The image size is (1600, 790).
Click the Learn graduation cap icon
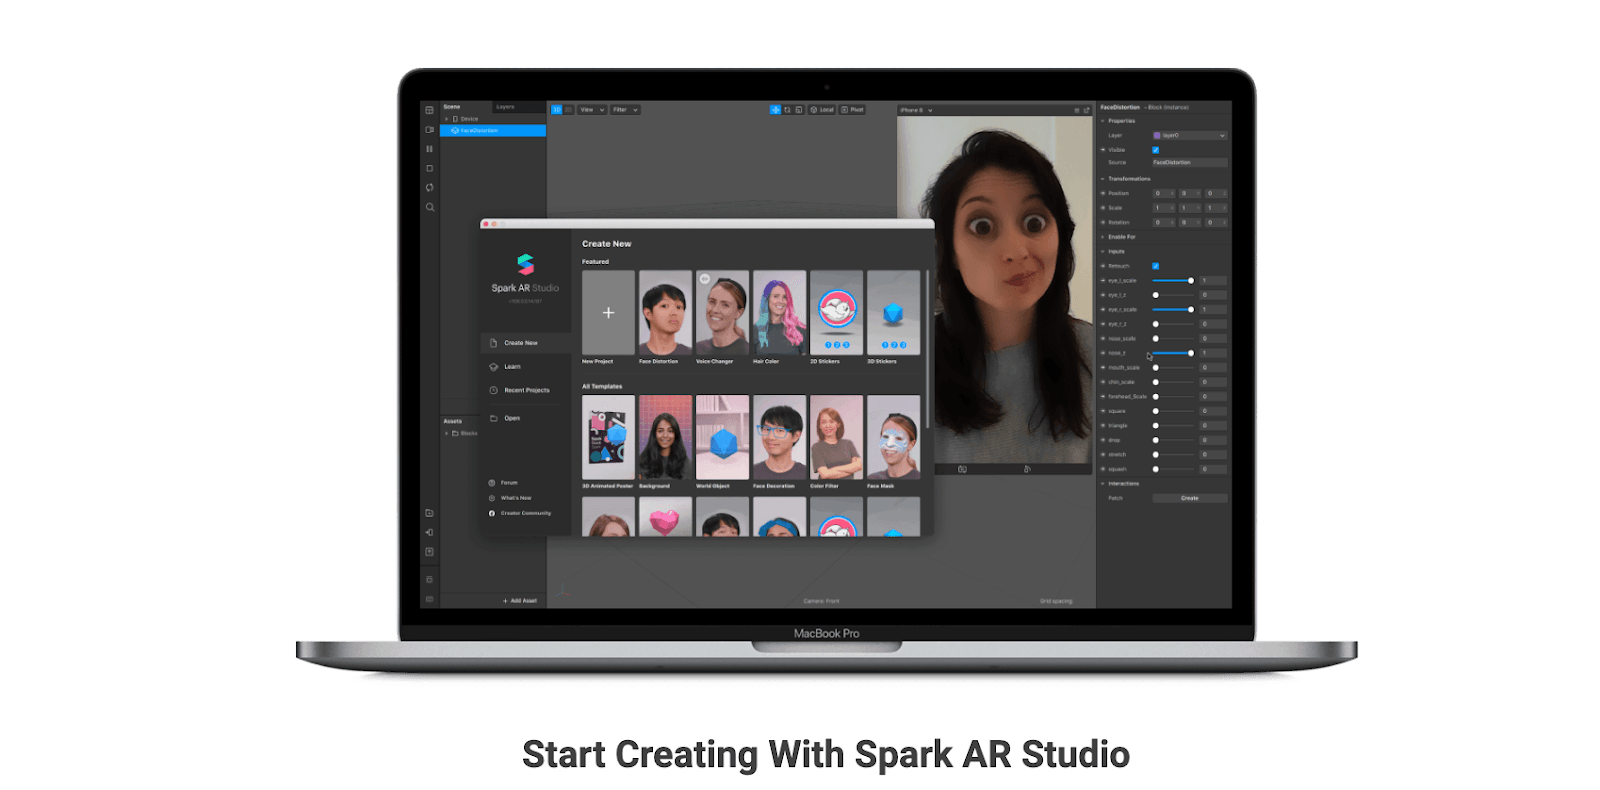(x=493, y=367)
